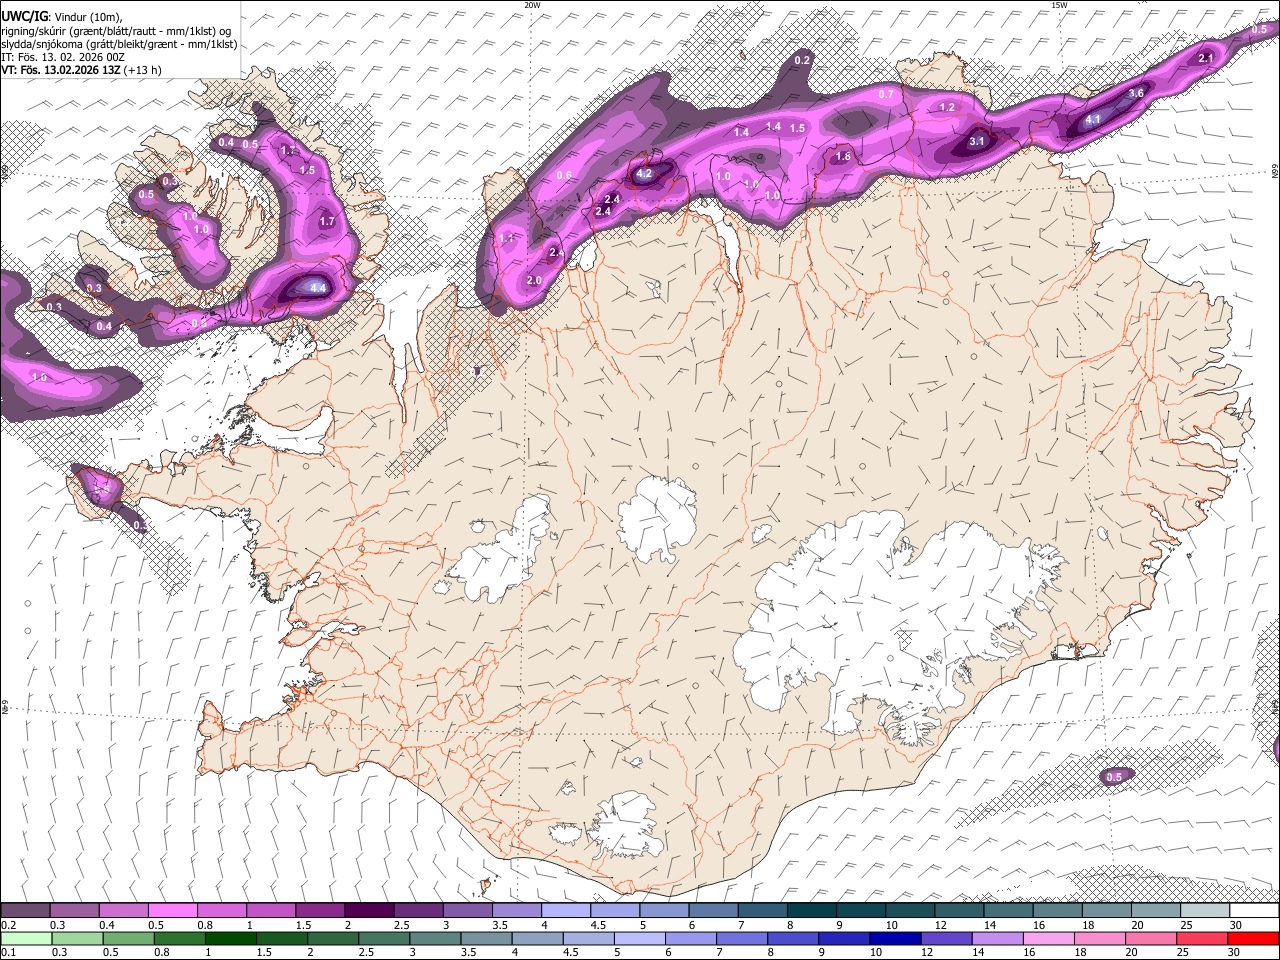Select the dark mauve 0.2 swatch in upper legend
This screenshot has height=960, width=1280.
[25, 911]
